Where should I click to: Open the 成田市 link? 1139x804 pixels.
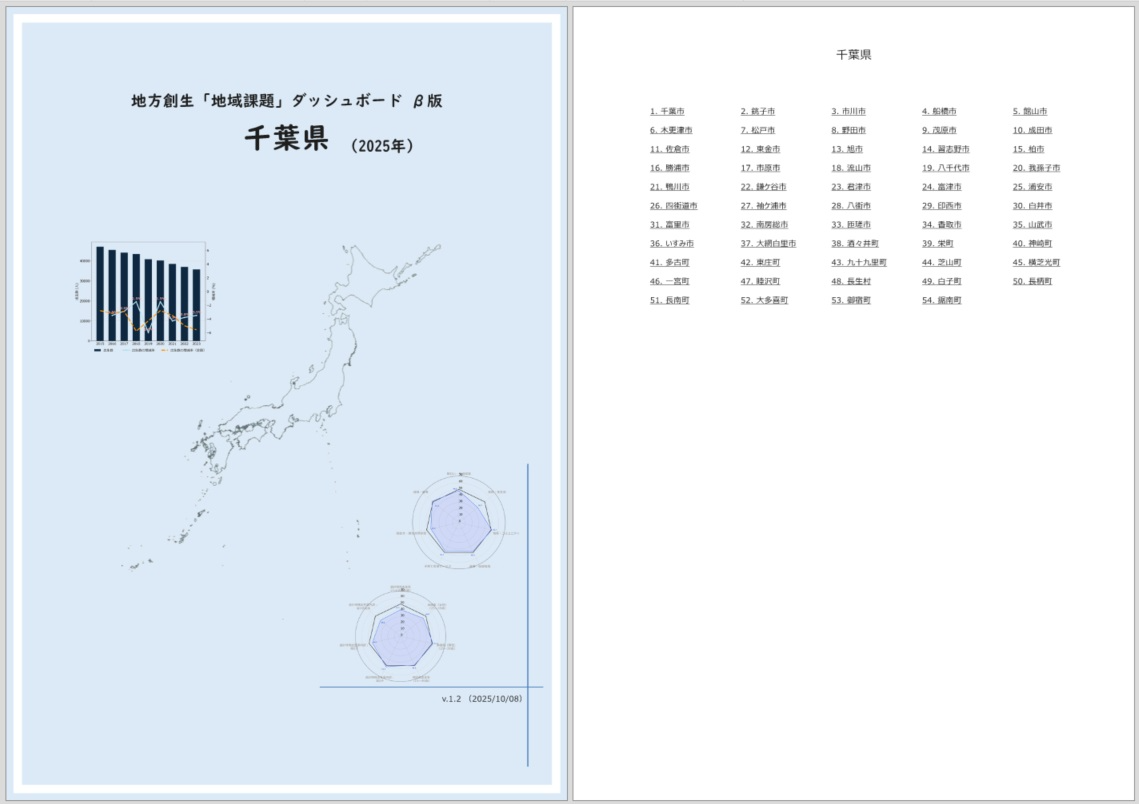tap(1034, 130)
